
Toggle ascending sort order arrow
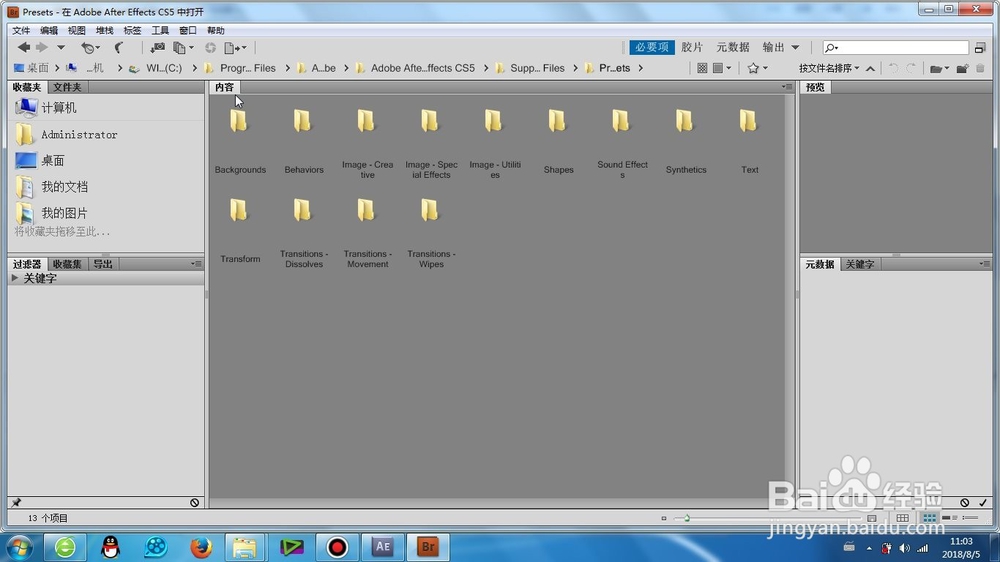(871, 68)
